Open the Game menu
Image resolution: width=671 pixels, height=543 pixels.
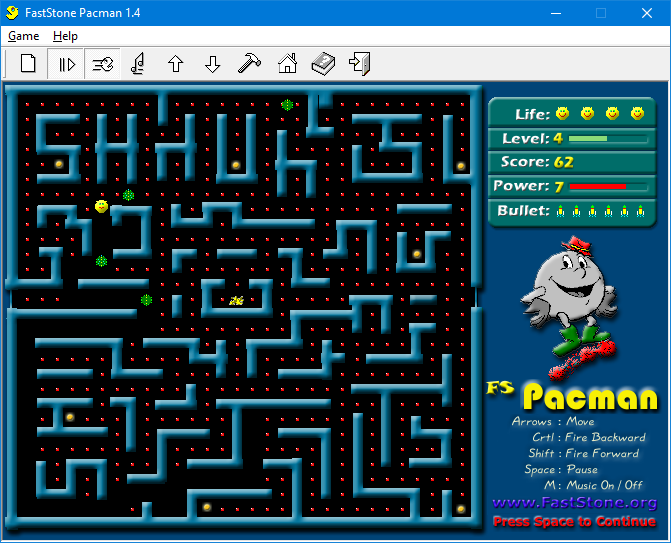click(x=24, y=36)
